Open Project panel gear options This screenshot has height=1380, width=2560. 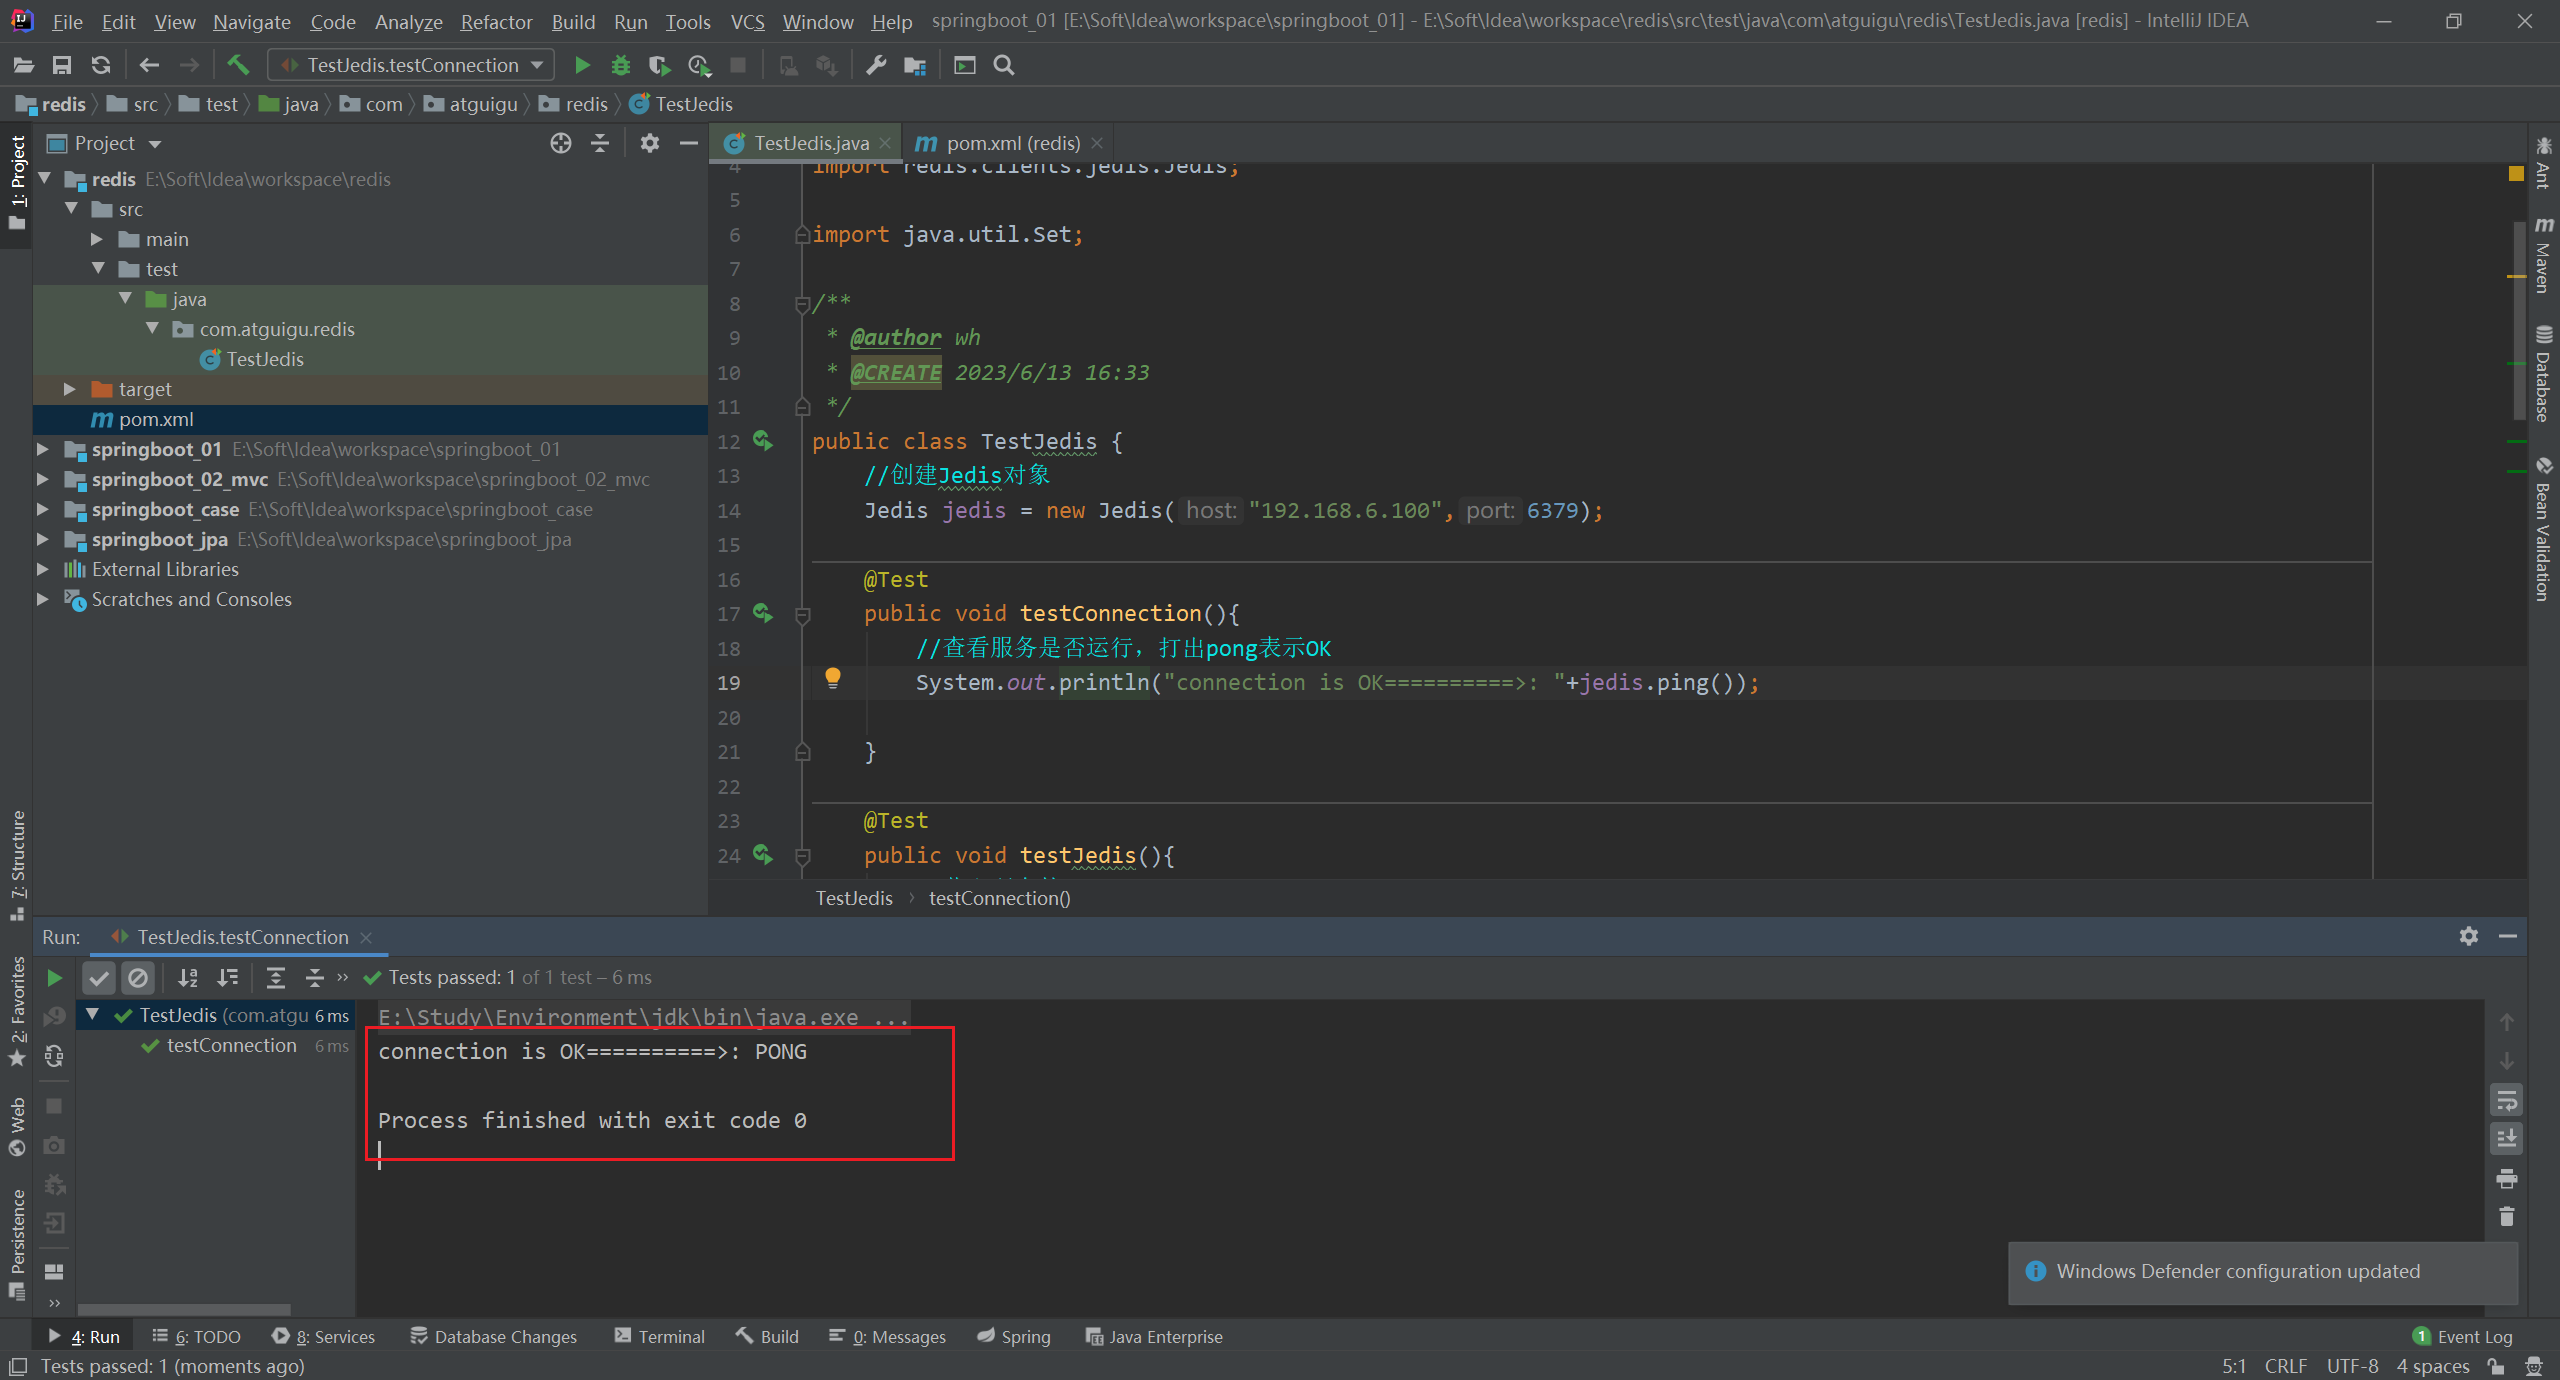pos(650,143)
